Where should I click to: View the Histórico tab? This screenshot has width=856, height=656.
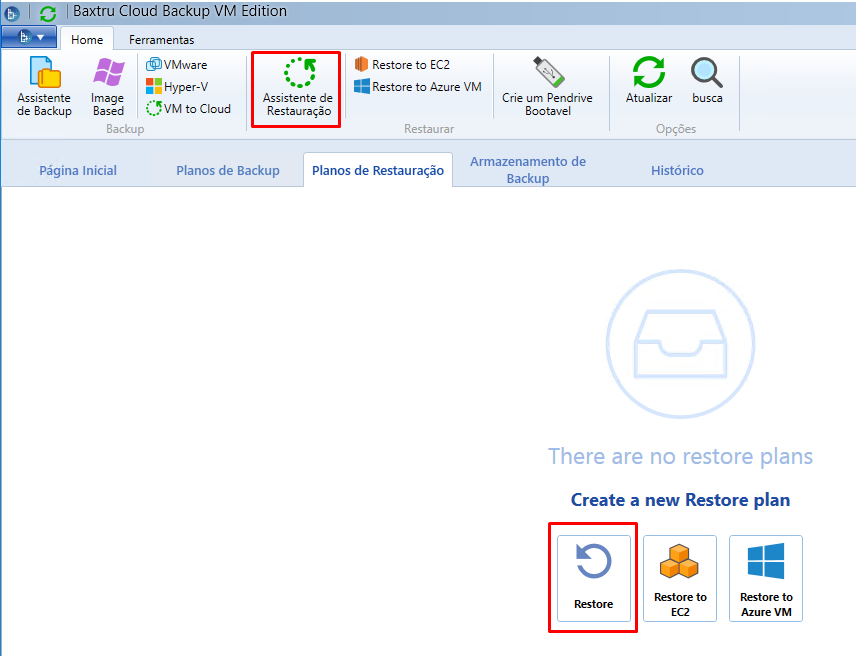pyautogui.click(x=677, y=170)
